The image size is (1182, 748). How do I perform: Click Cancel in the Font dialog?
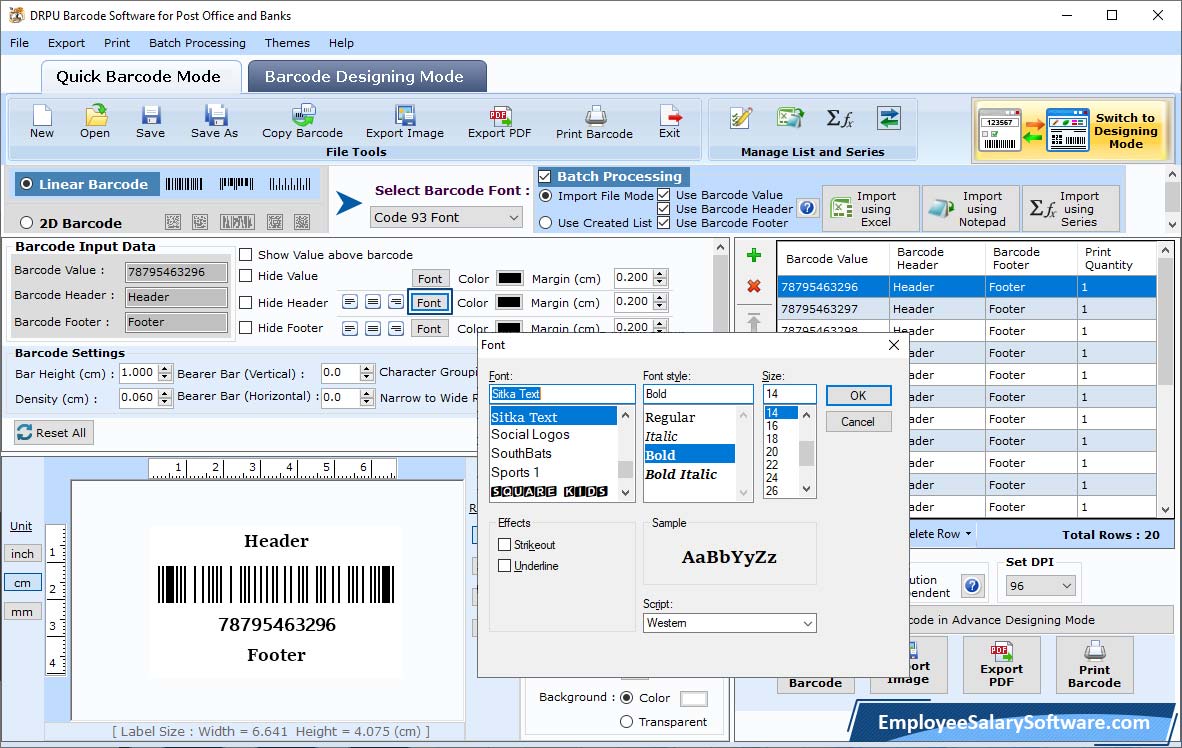coord(859,422)
